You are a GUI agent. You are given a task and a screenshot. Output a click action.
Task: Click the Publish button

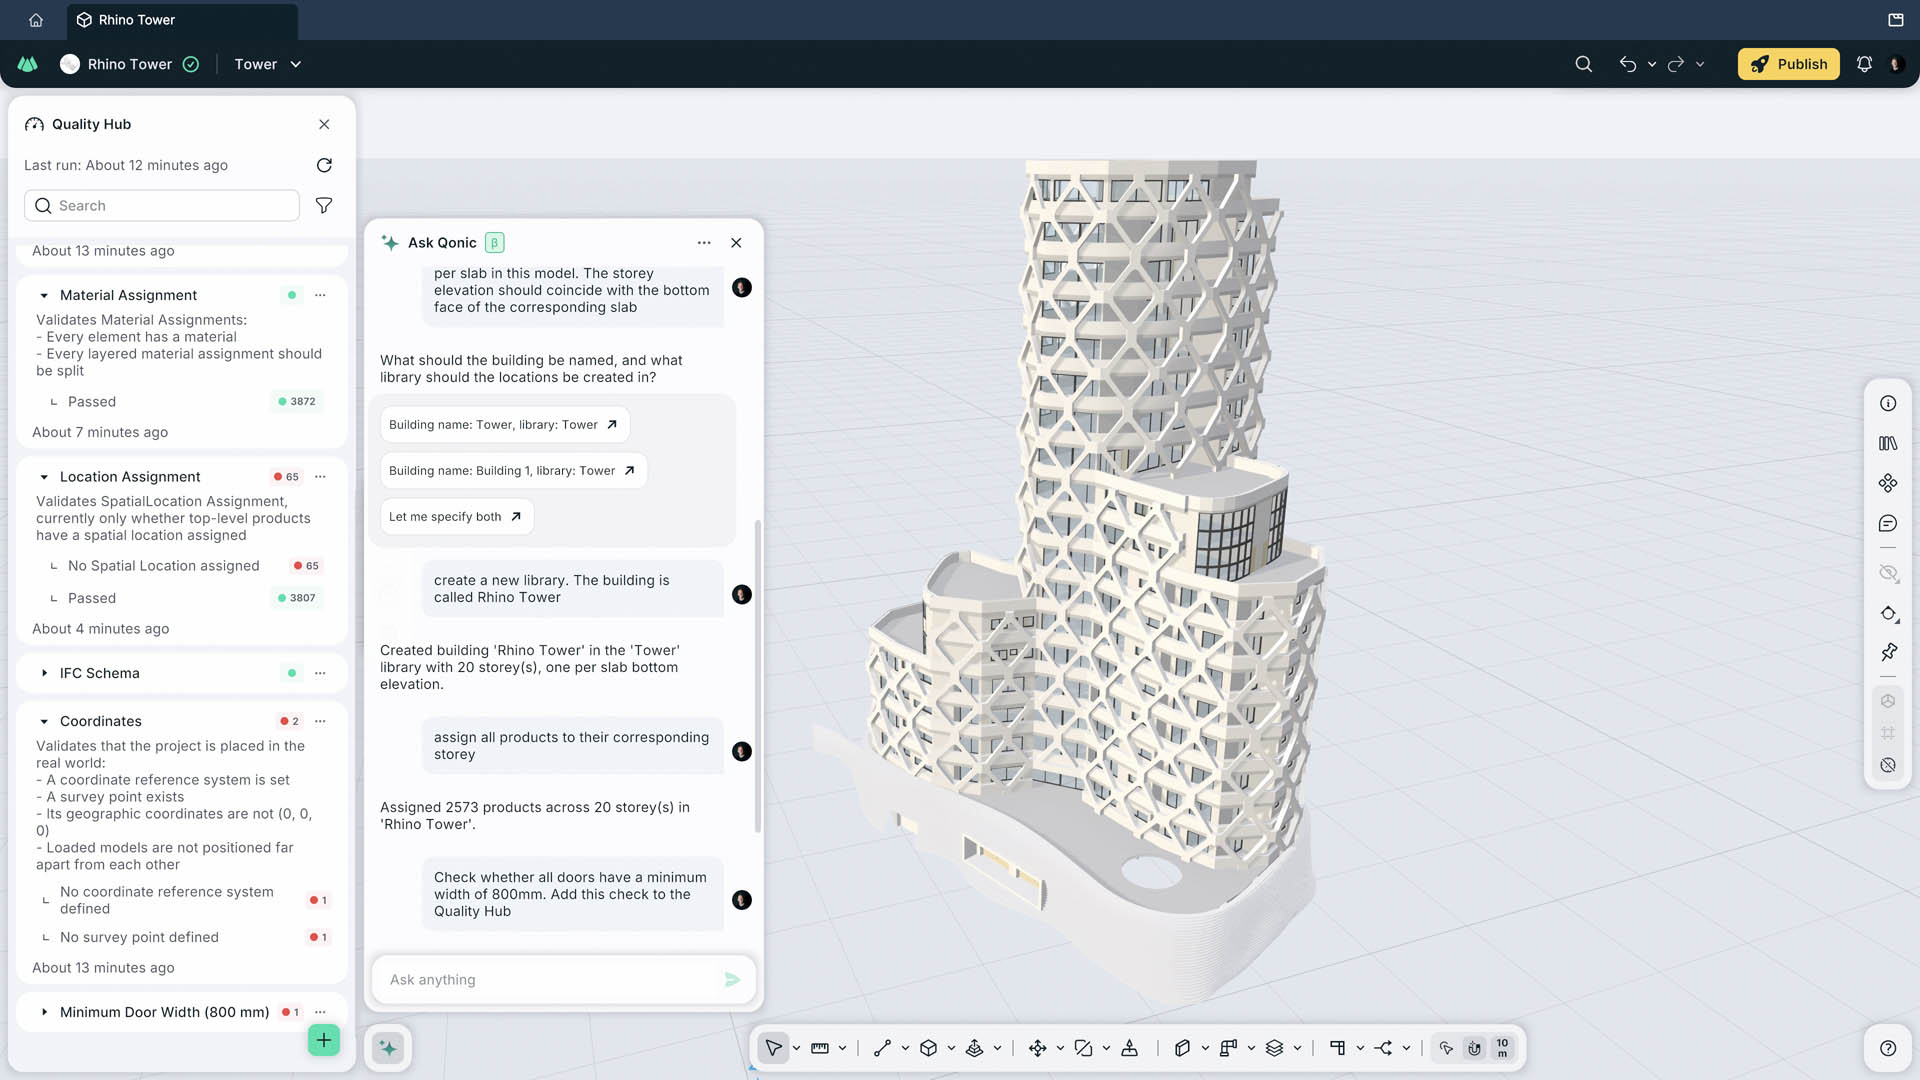point(1788,64)
